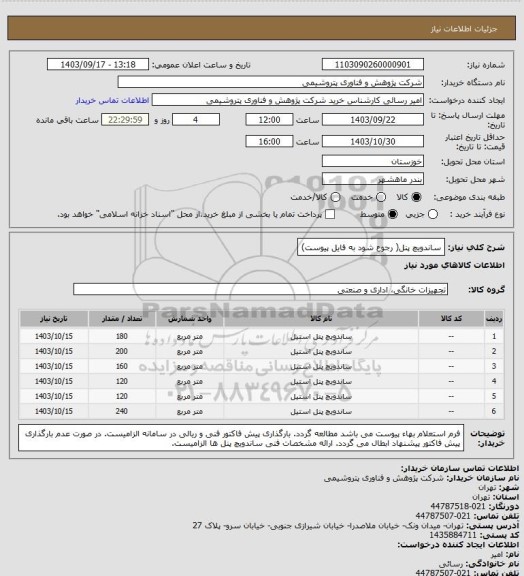The height and width of the screenshot is (576, 524).
Task: Click product name in row 1
Action: click(x=321, y=336)
